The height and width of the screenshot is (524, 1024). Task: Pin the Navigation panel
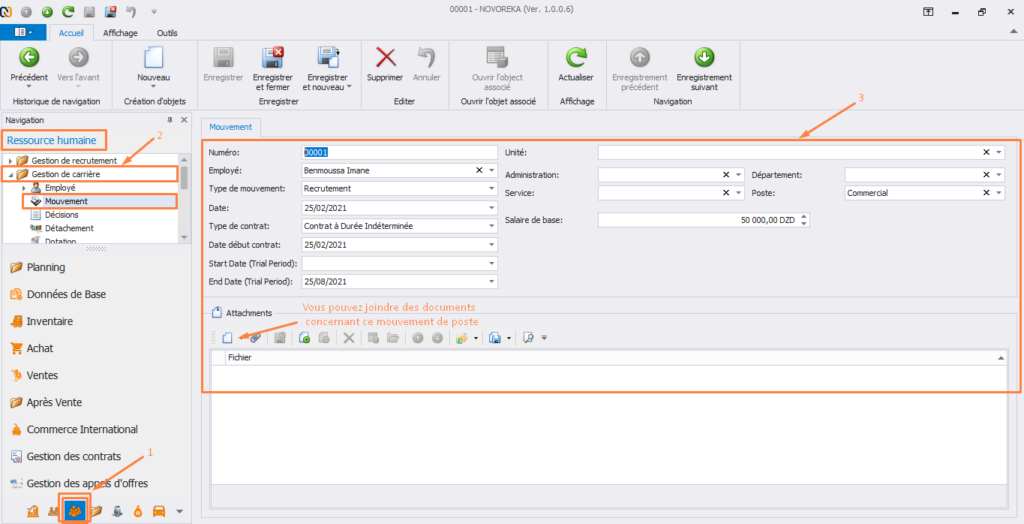(x=170, y=120)
